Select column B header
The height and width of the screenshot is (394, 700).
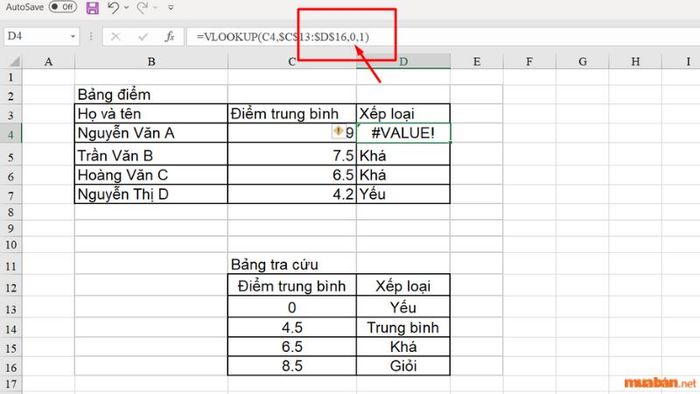coord(151,62)
